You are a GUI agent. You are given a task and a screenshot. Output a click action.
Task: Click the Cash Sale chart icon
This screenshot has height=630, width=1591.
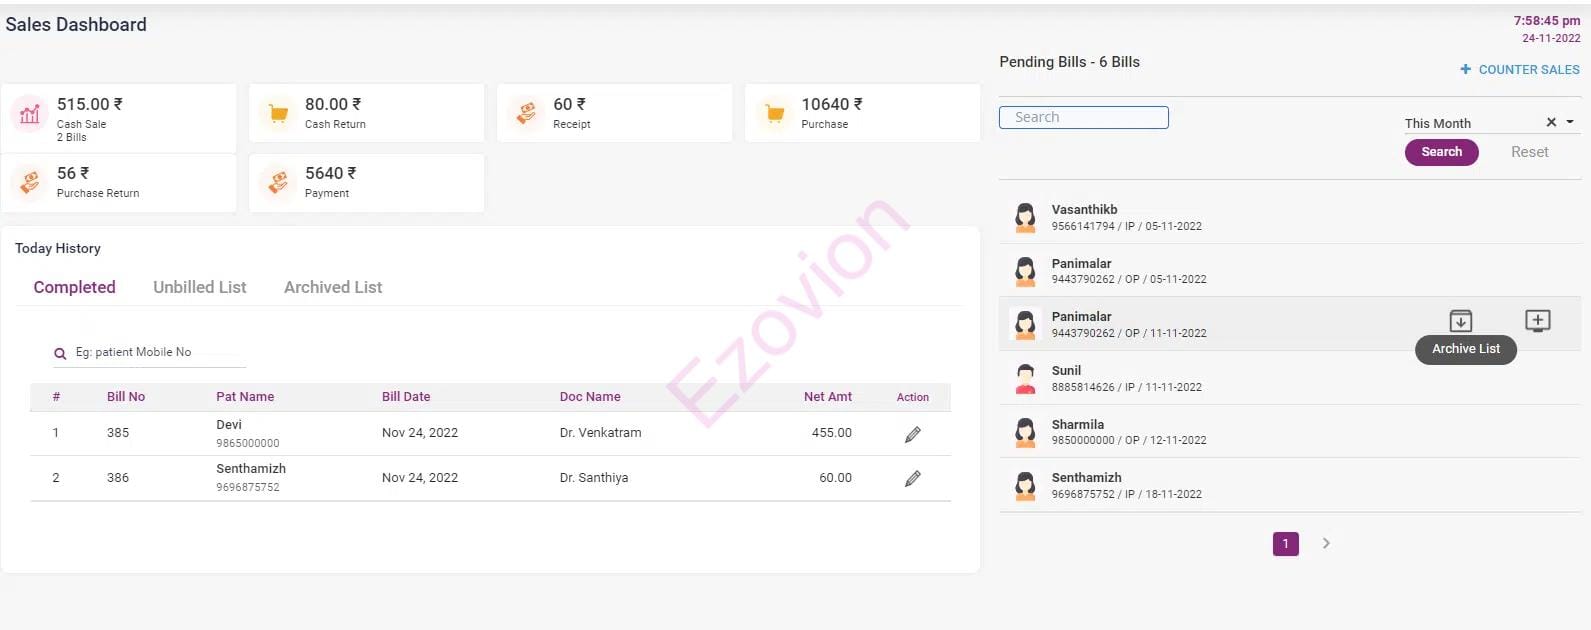click(30, 114)
